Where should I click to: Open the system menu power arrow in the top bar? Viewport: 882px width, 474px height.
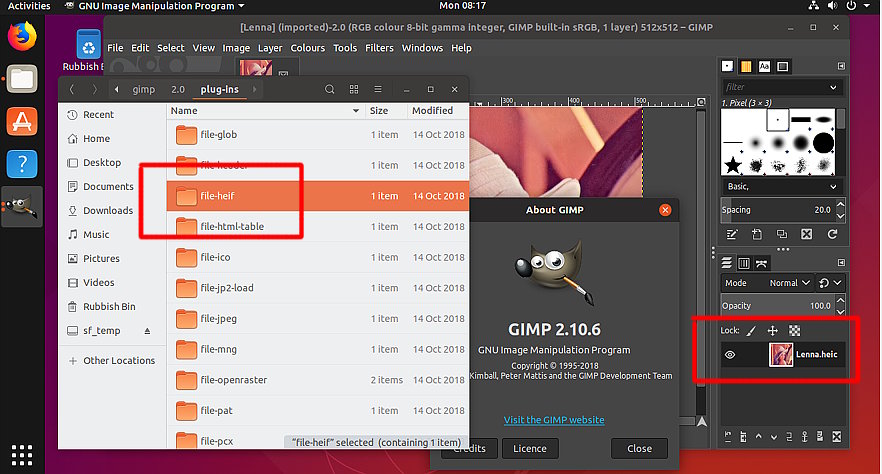(867, 6)
